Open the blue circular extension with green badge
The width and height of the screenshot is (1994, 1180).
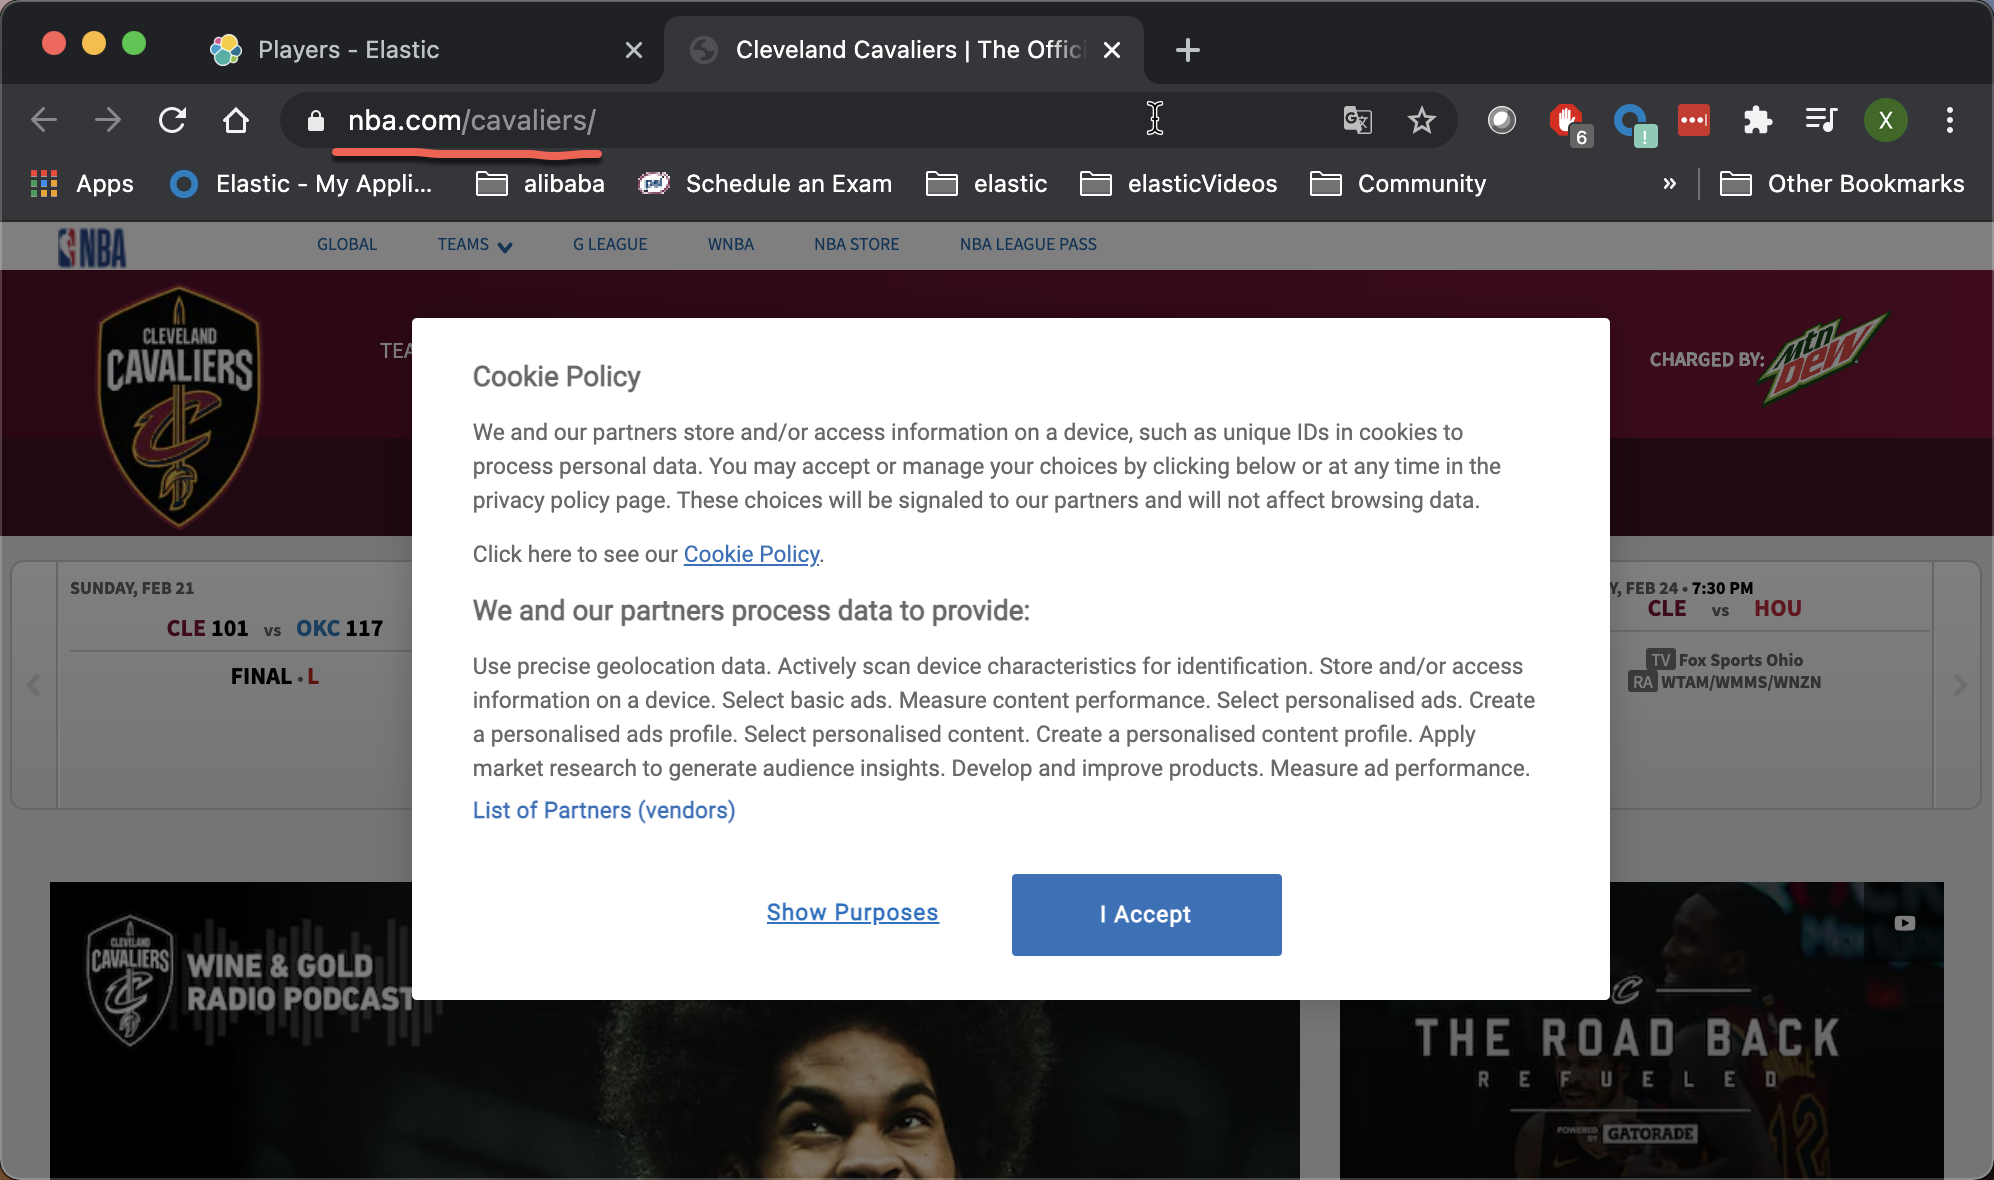point(1634,124)
